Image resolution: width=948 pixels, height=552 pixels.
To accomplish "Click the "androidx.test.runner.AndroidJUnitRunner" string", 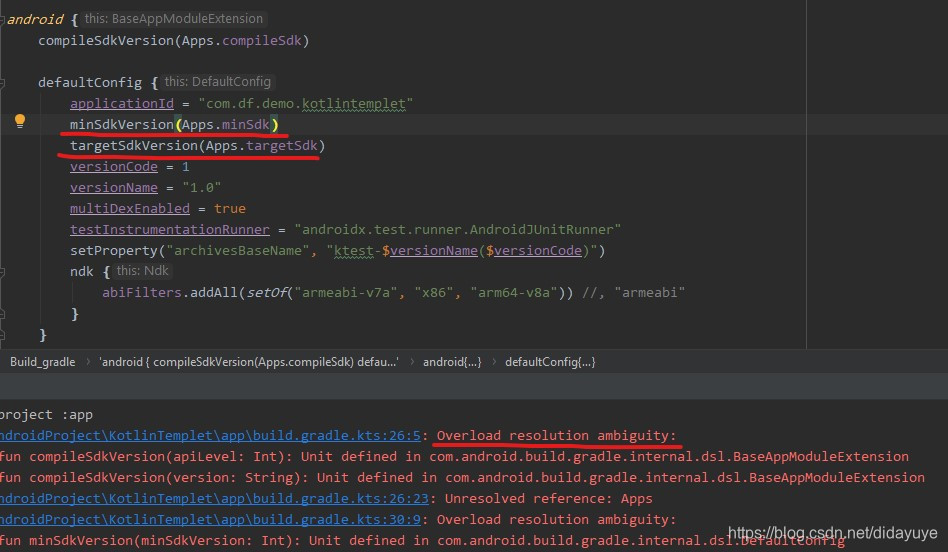I will (457, 229).
